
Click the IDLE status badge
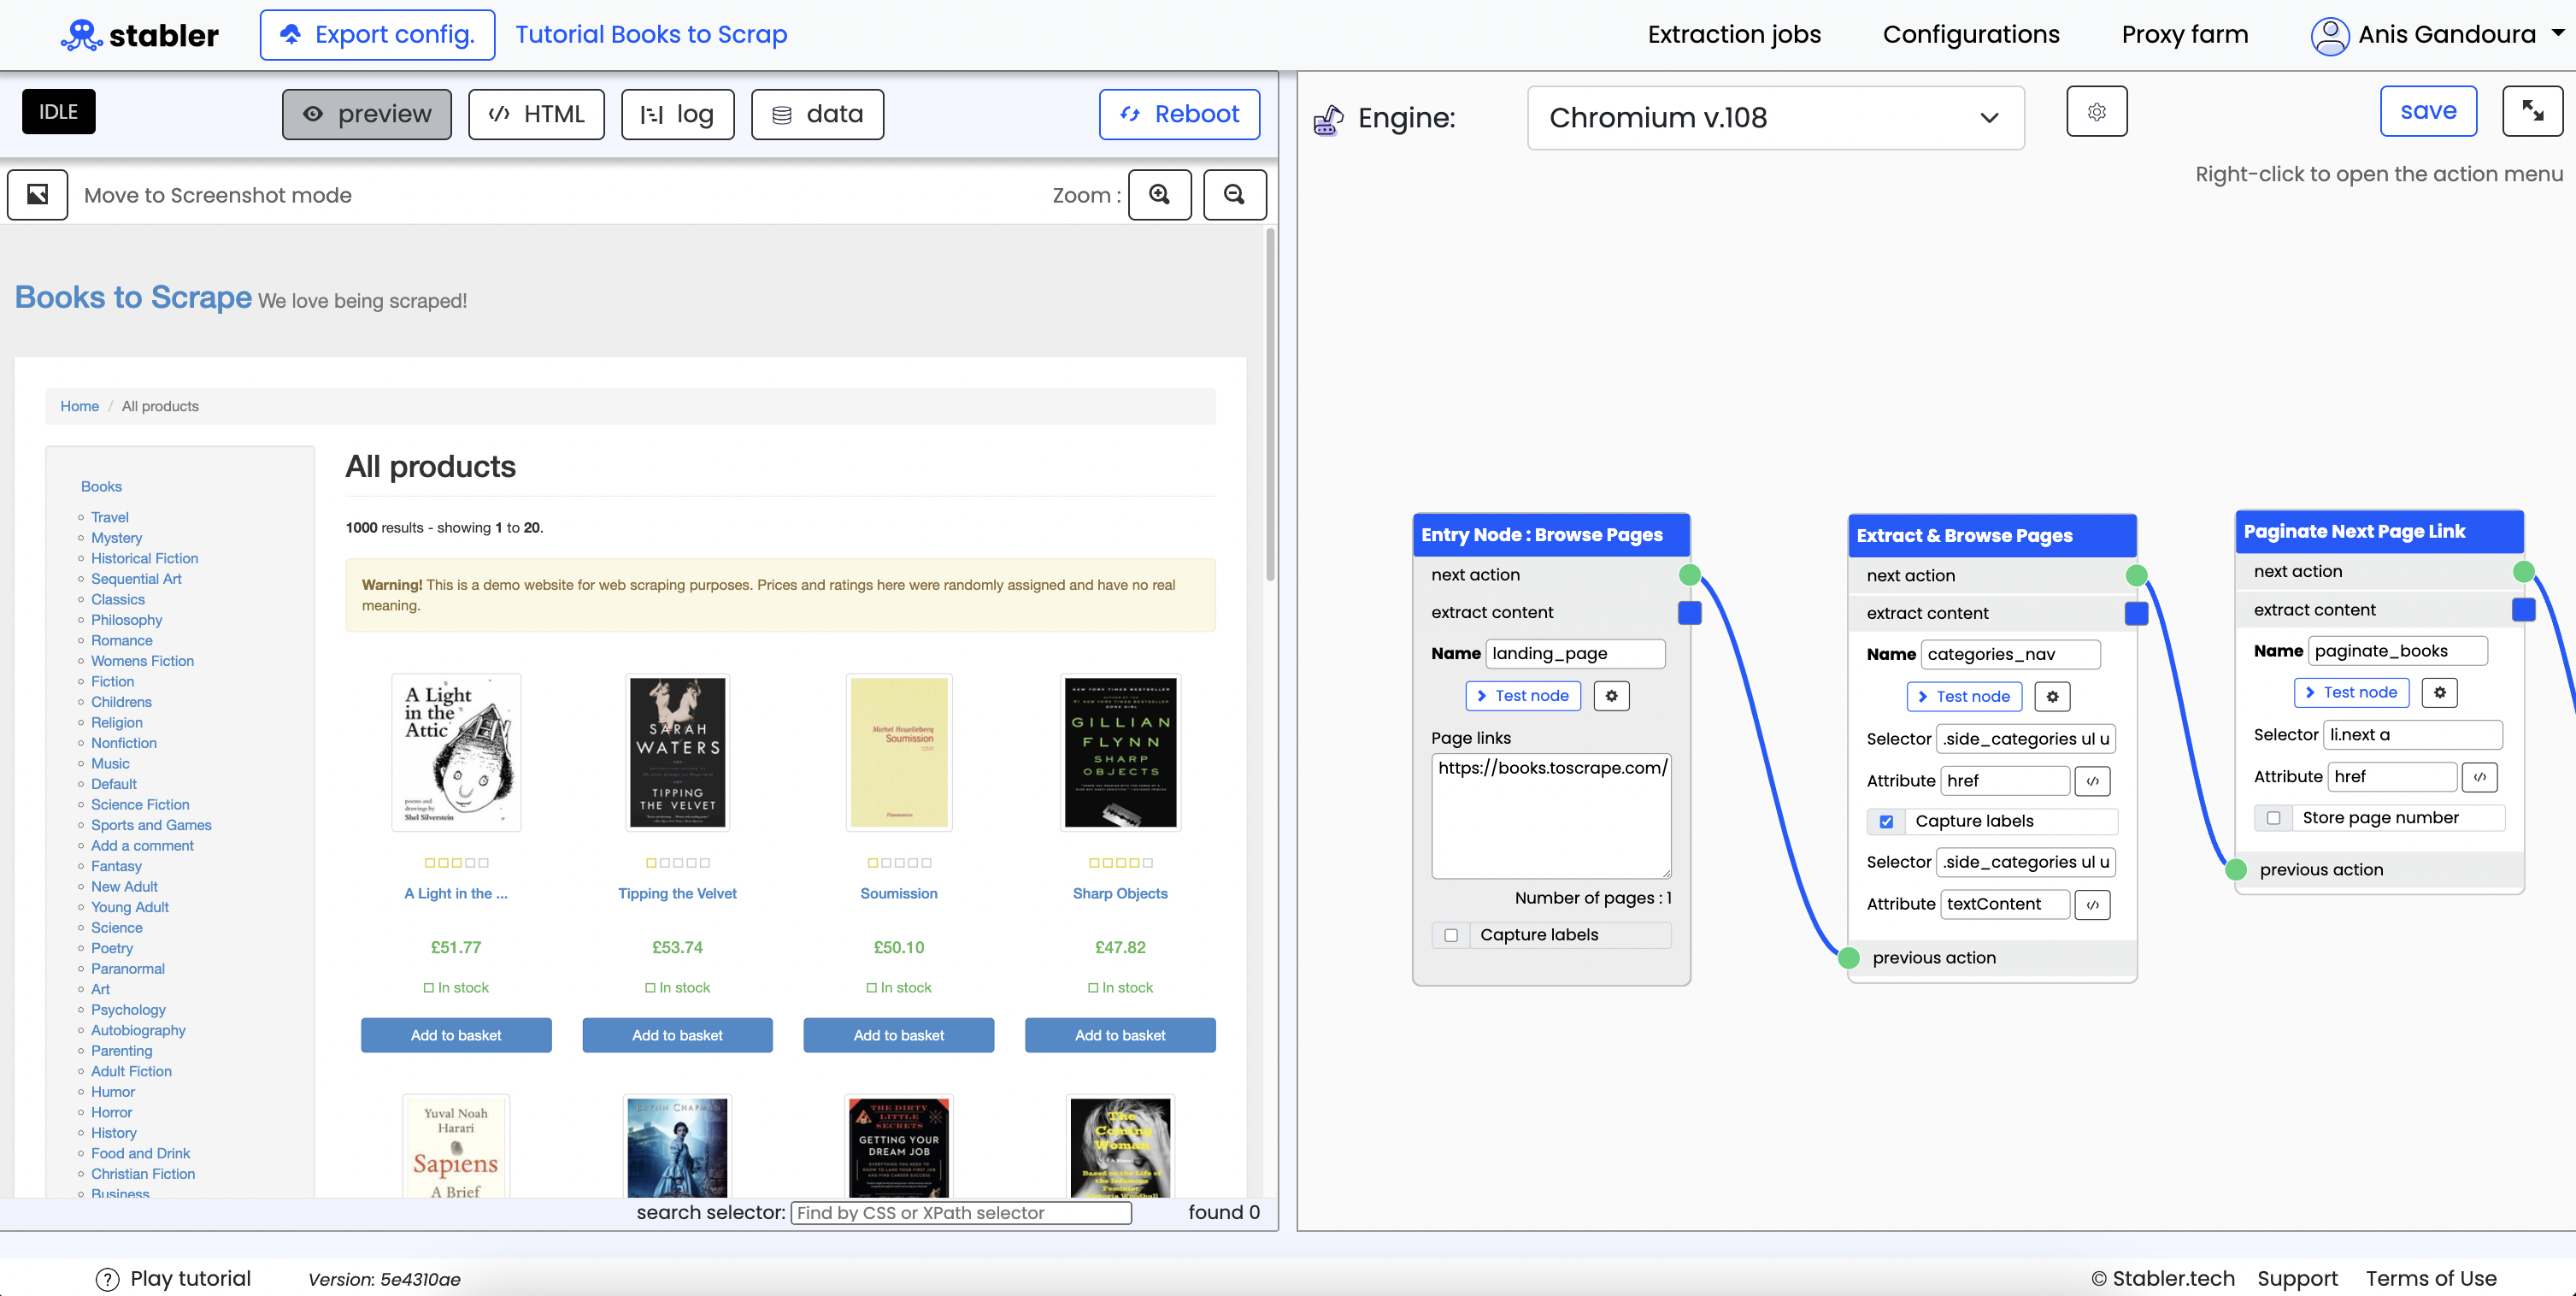click(59, 112)
